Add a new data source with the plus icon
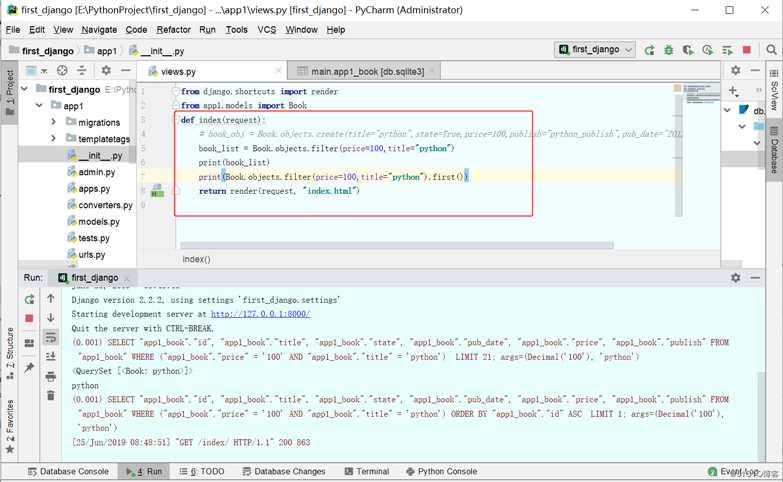Screen dimensions: 783x482 tap(733, 91)
